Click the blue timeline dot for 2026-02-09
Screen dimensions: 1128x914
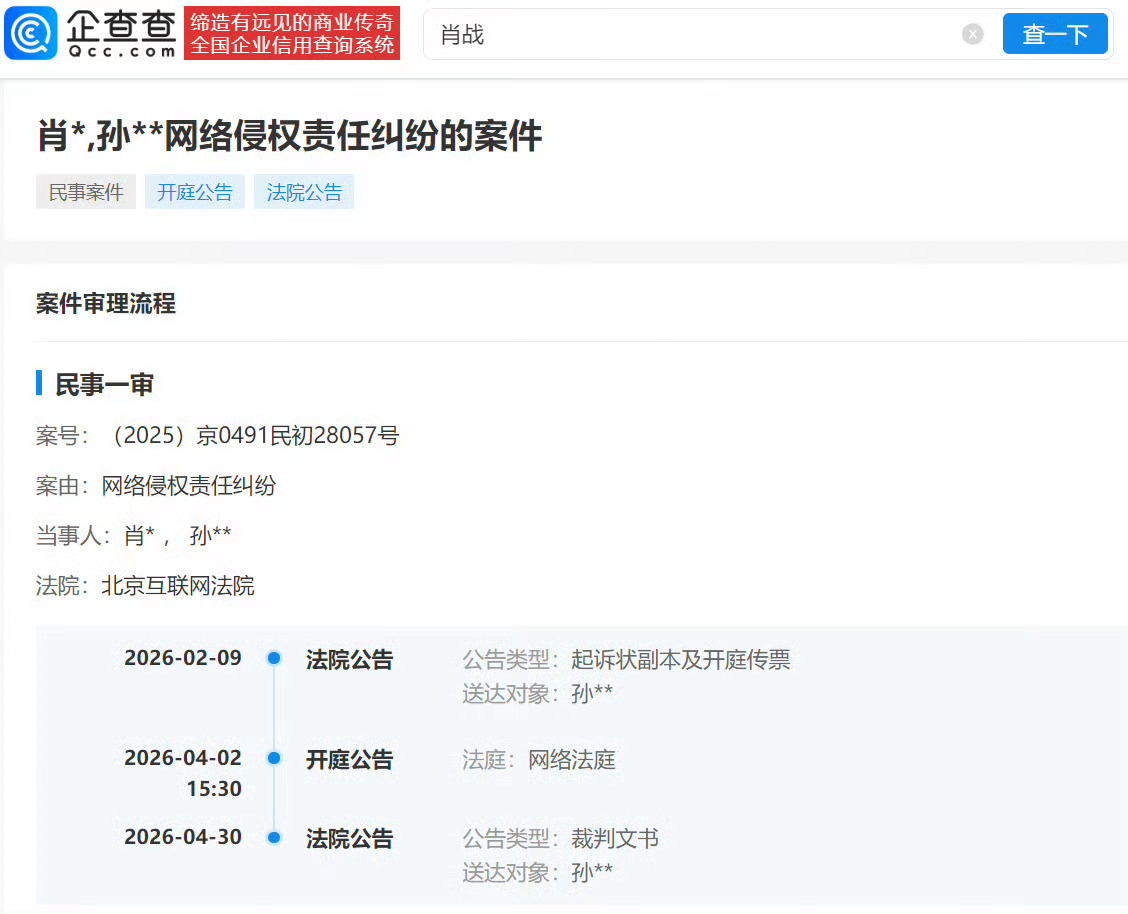pyautogui.click(x=273, y=658)
